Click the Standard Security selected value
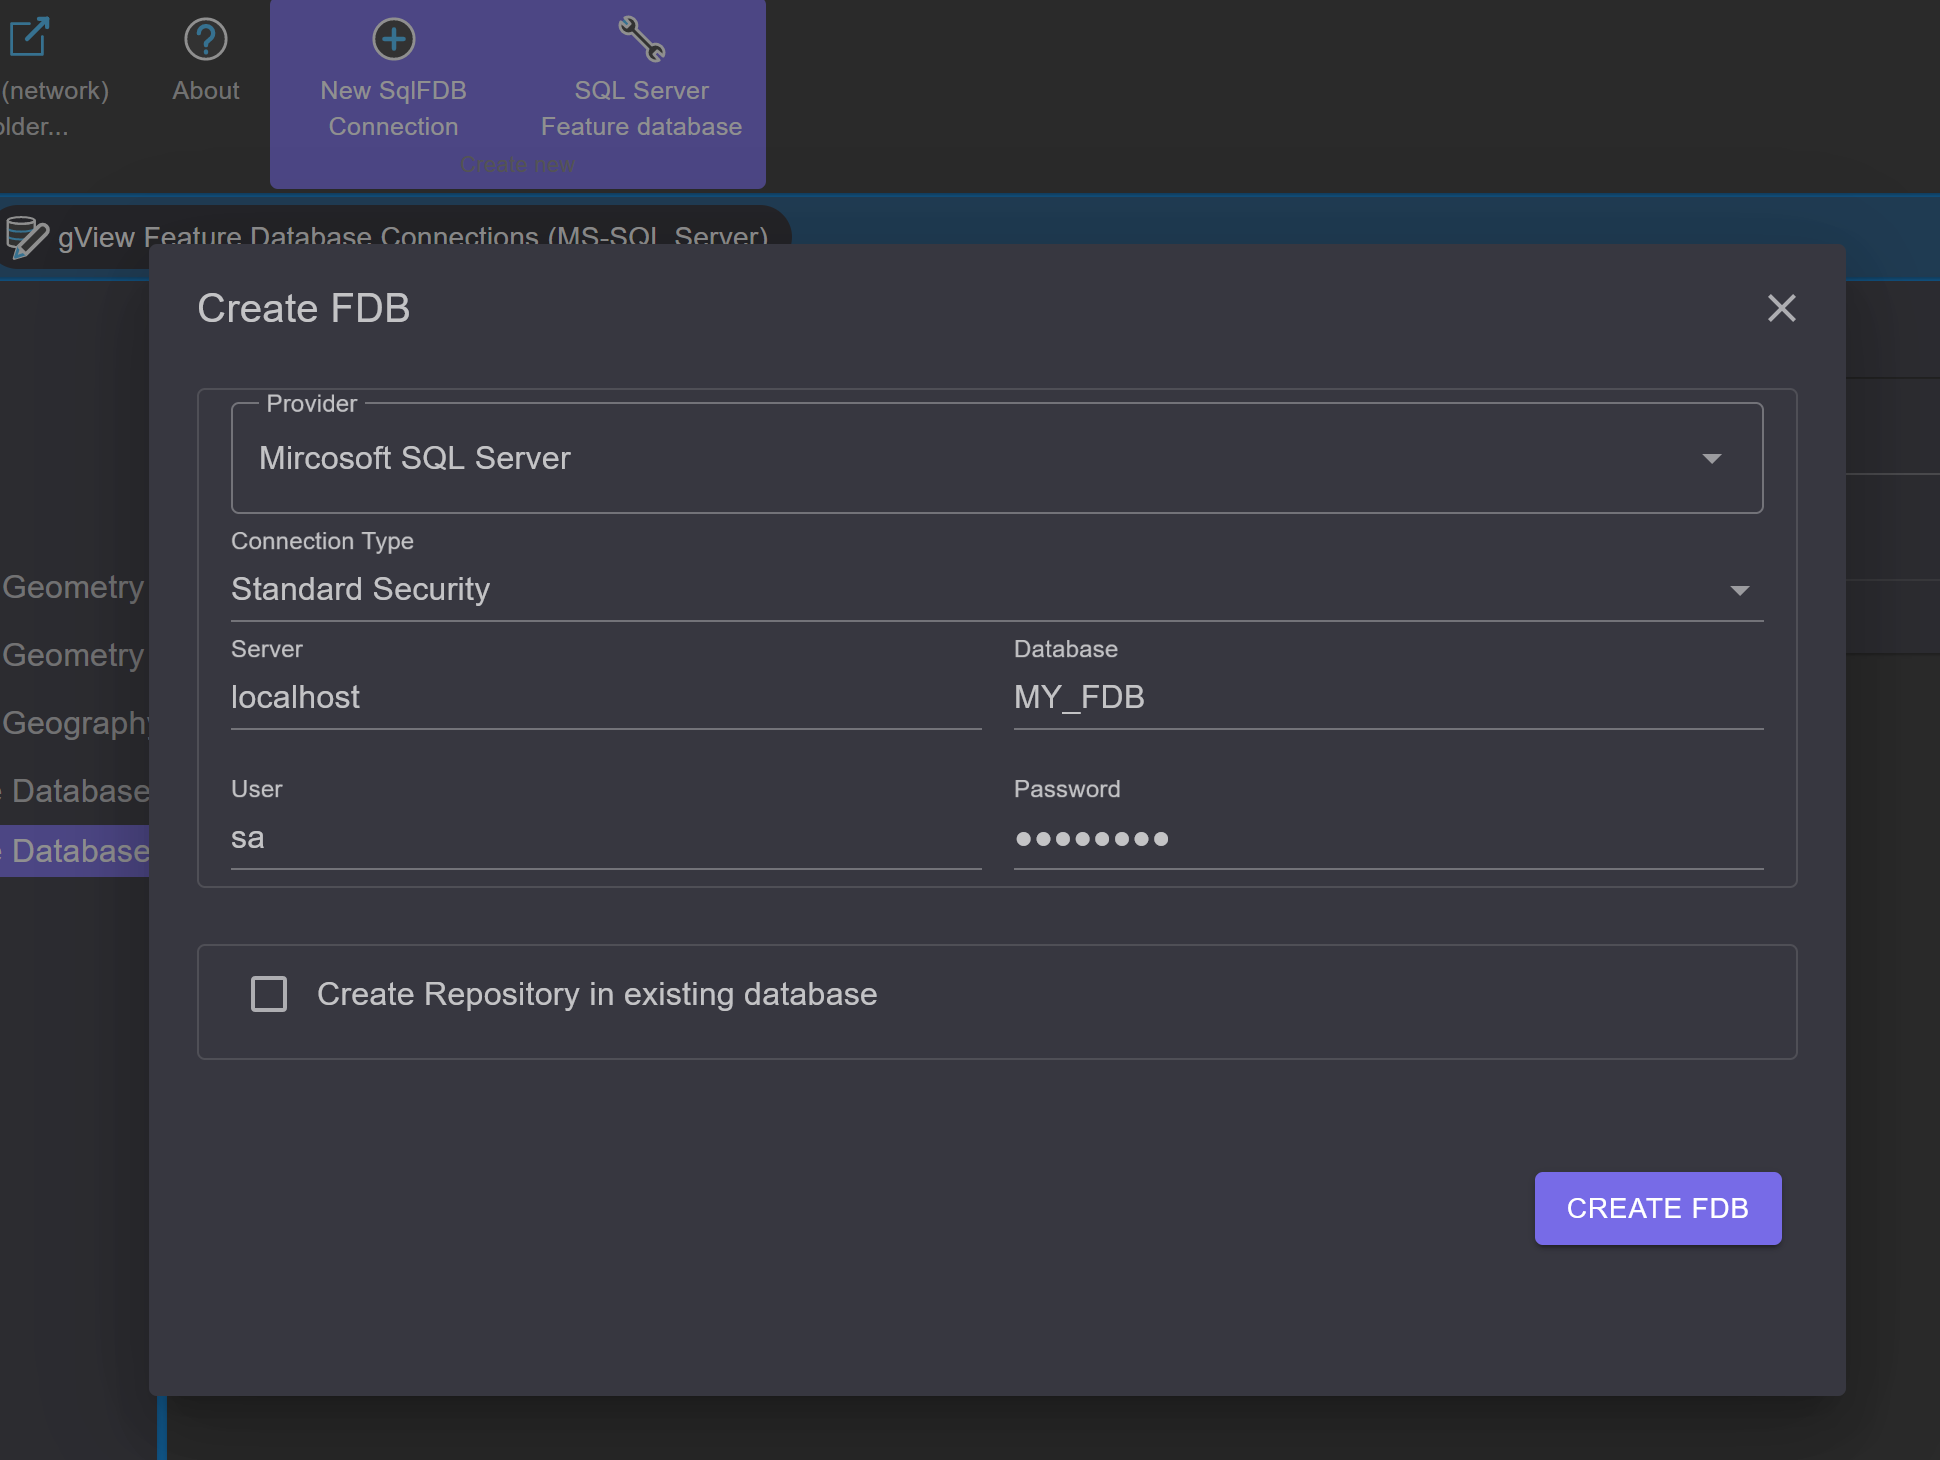1940x1460 pixels. 360,589
